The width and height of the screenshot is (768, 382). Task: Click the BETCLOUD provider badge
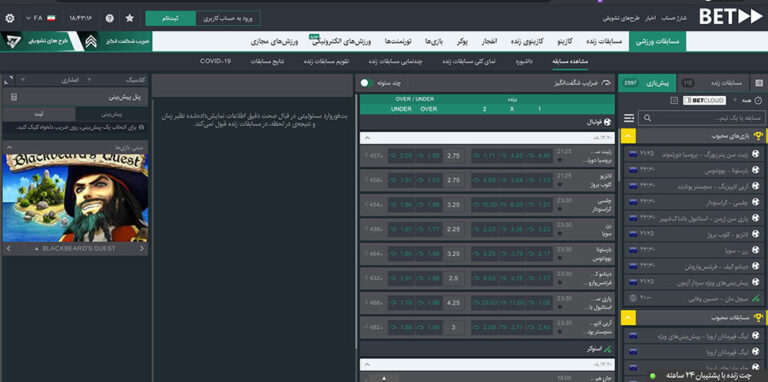coord(704,100)
